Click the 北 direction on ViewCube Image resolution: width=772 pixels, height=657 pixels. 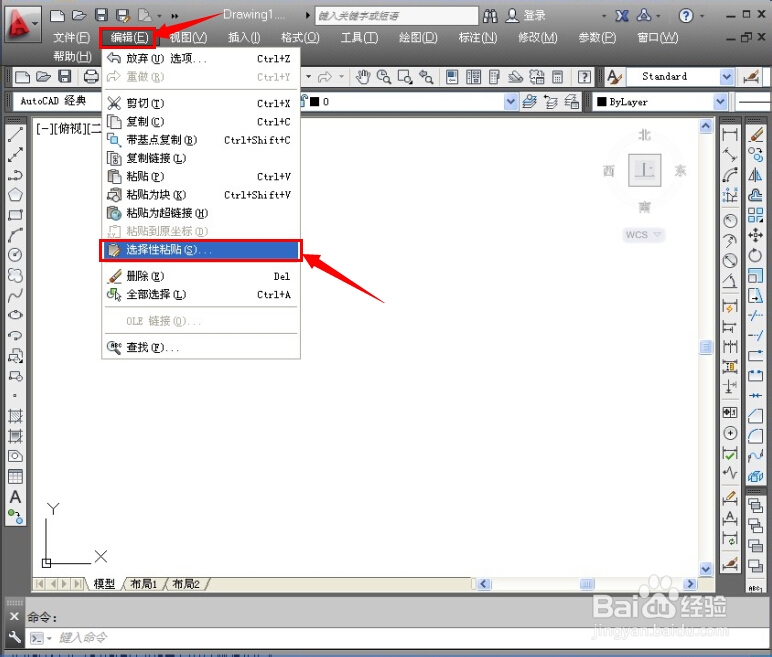click(x=644, y=135)
